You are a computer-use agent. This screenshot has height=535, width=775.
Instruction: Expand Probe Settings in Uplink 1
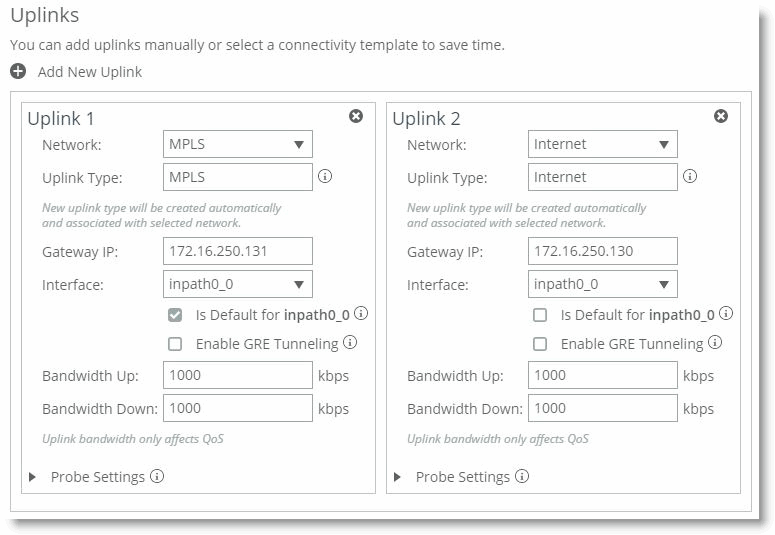(x=29, y=478)
